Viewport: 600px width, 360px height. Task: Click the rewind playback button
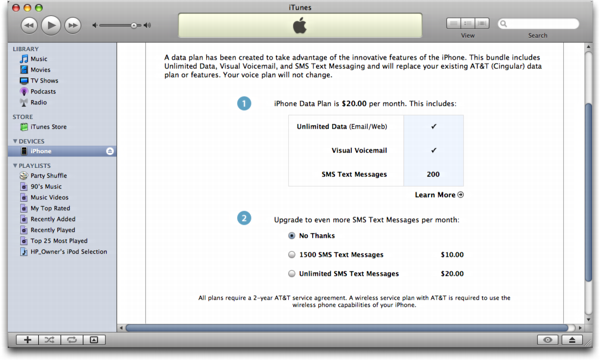point(29,25)
